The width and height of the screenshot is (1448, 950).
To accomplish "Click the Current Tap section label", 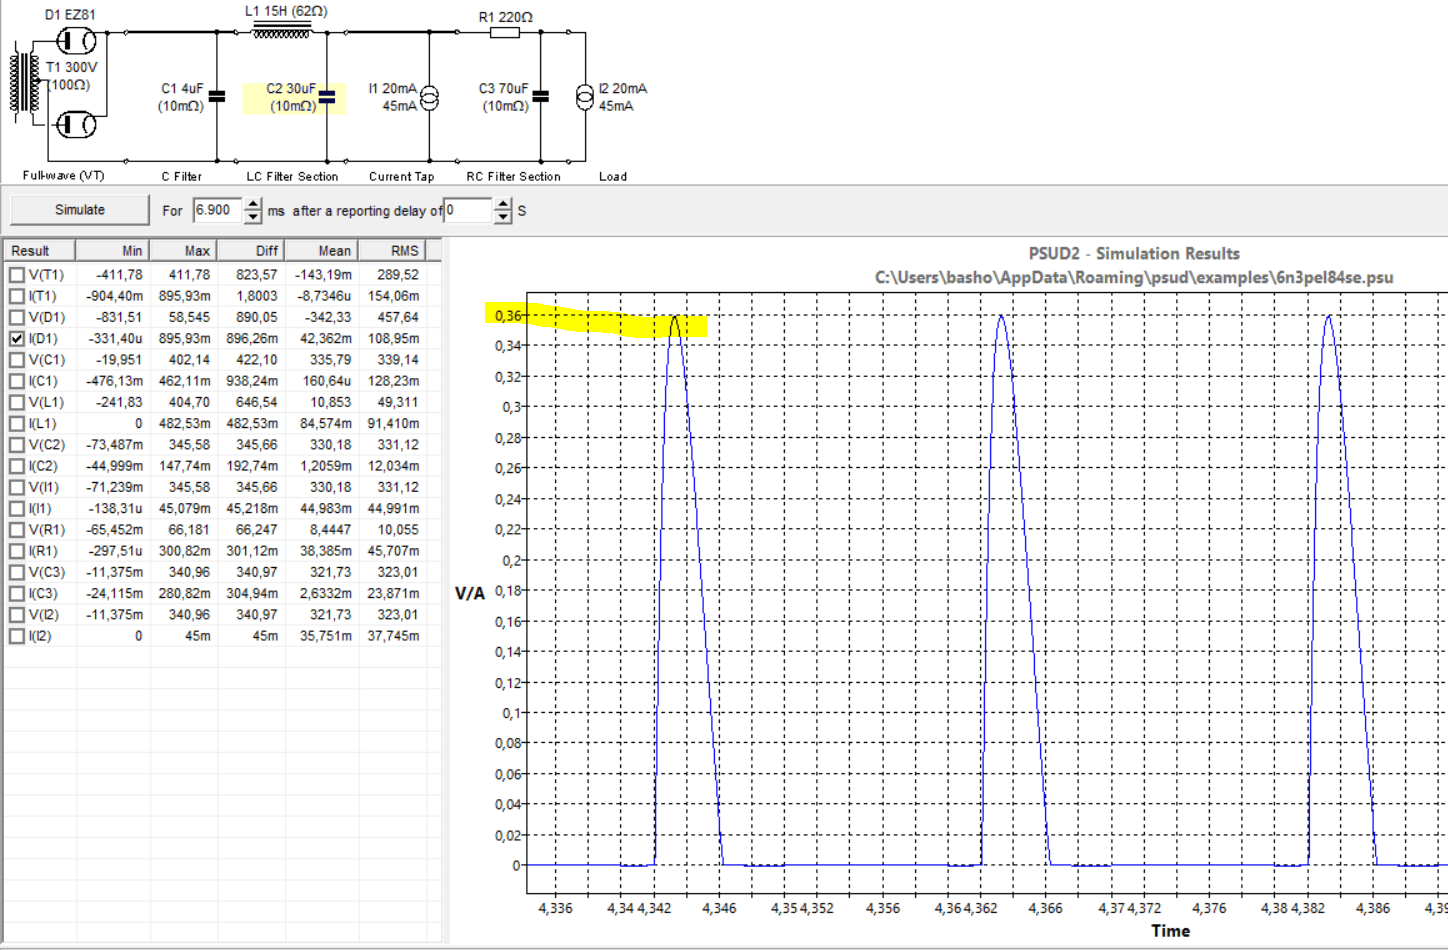I will coord(401,176).
